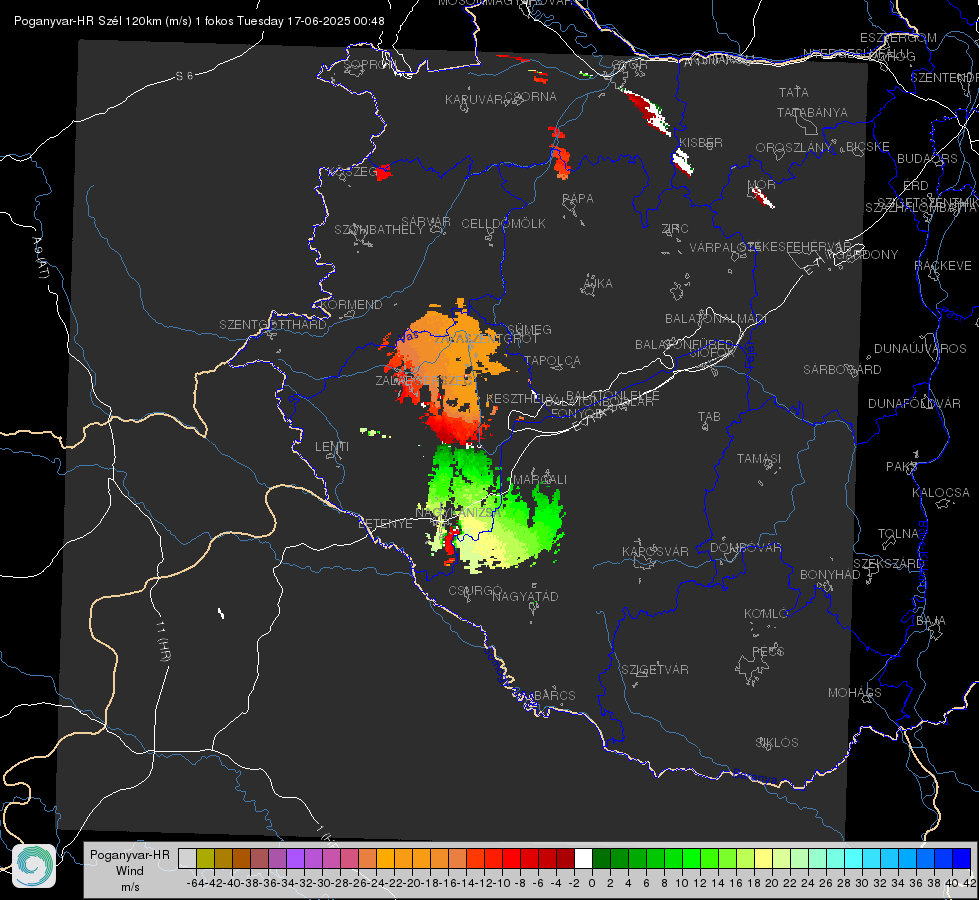
Task: Select the DUNAUJVAROS label
Action: click(x=920, y=348)
